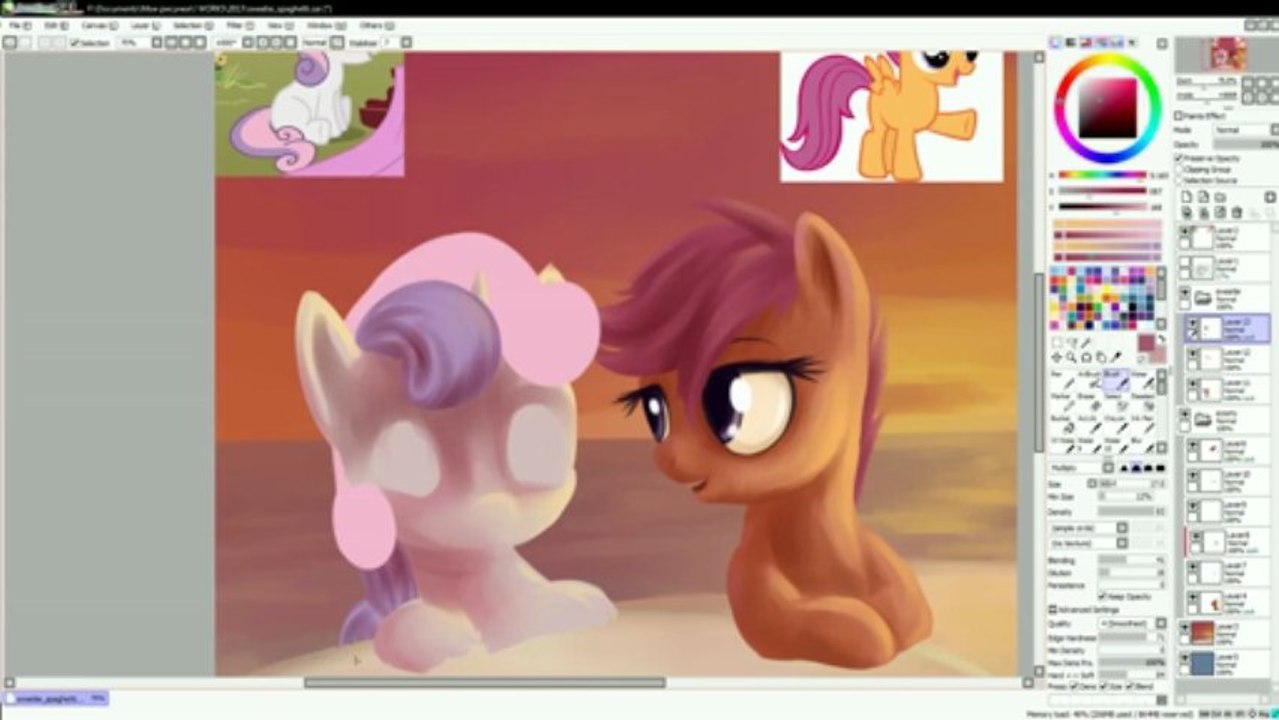1279x720 pixels.
Task: Select the Move tool
Action: pos(1056,357)
